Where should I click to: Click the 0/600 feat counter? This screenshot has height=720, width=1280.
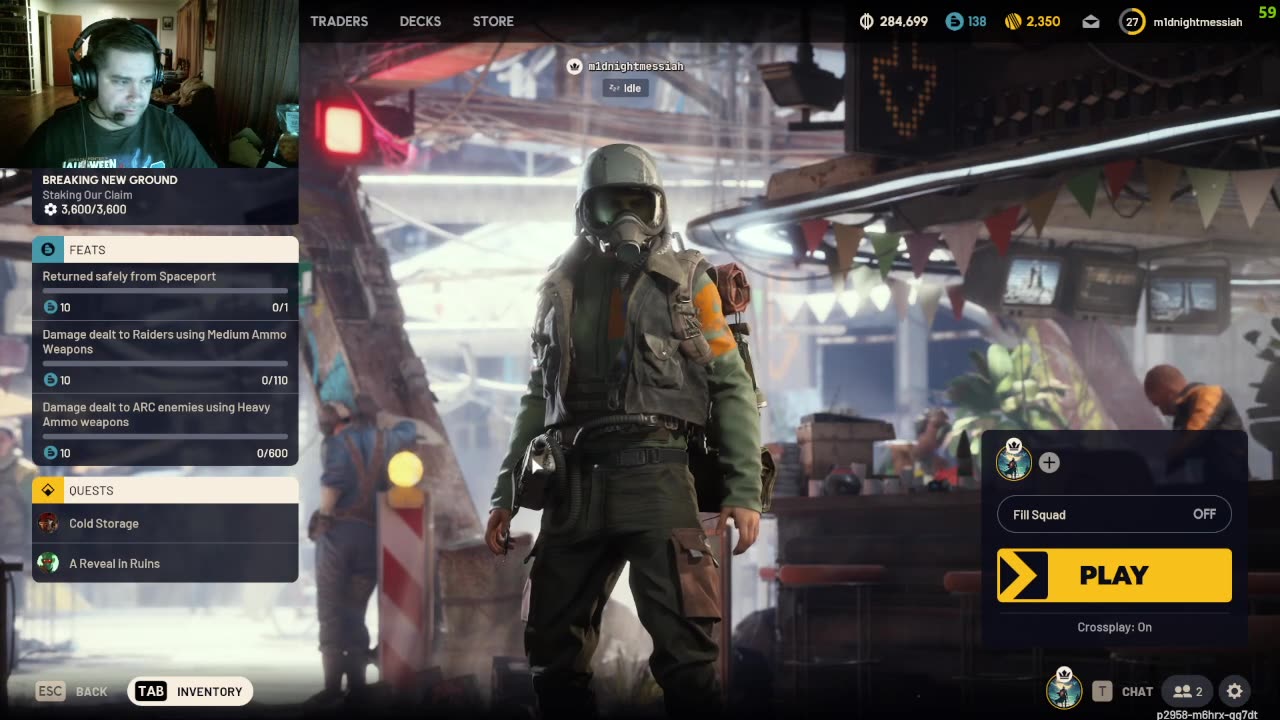272,453
